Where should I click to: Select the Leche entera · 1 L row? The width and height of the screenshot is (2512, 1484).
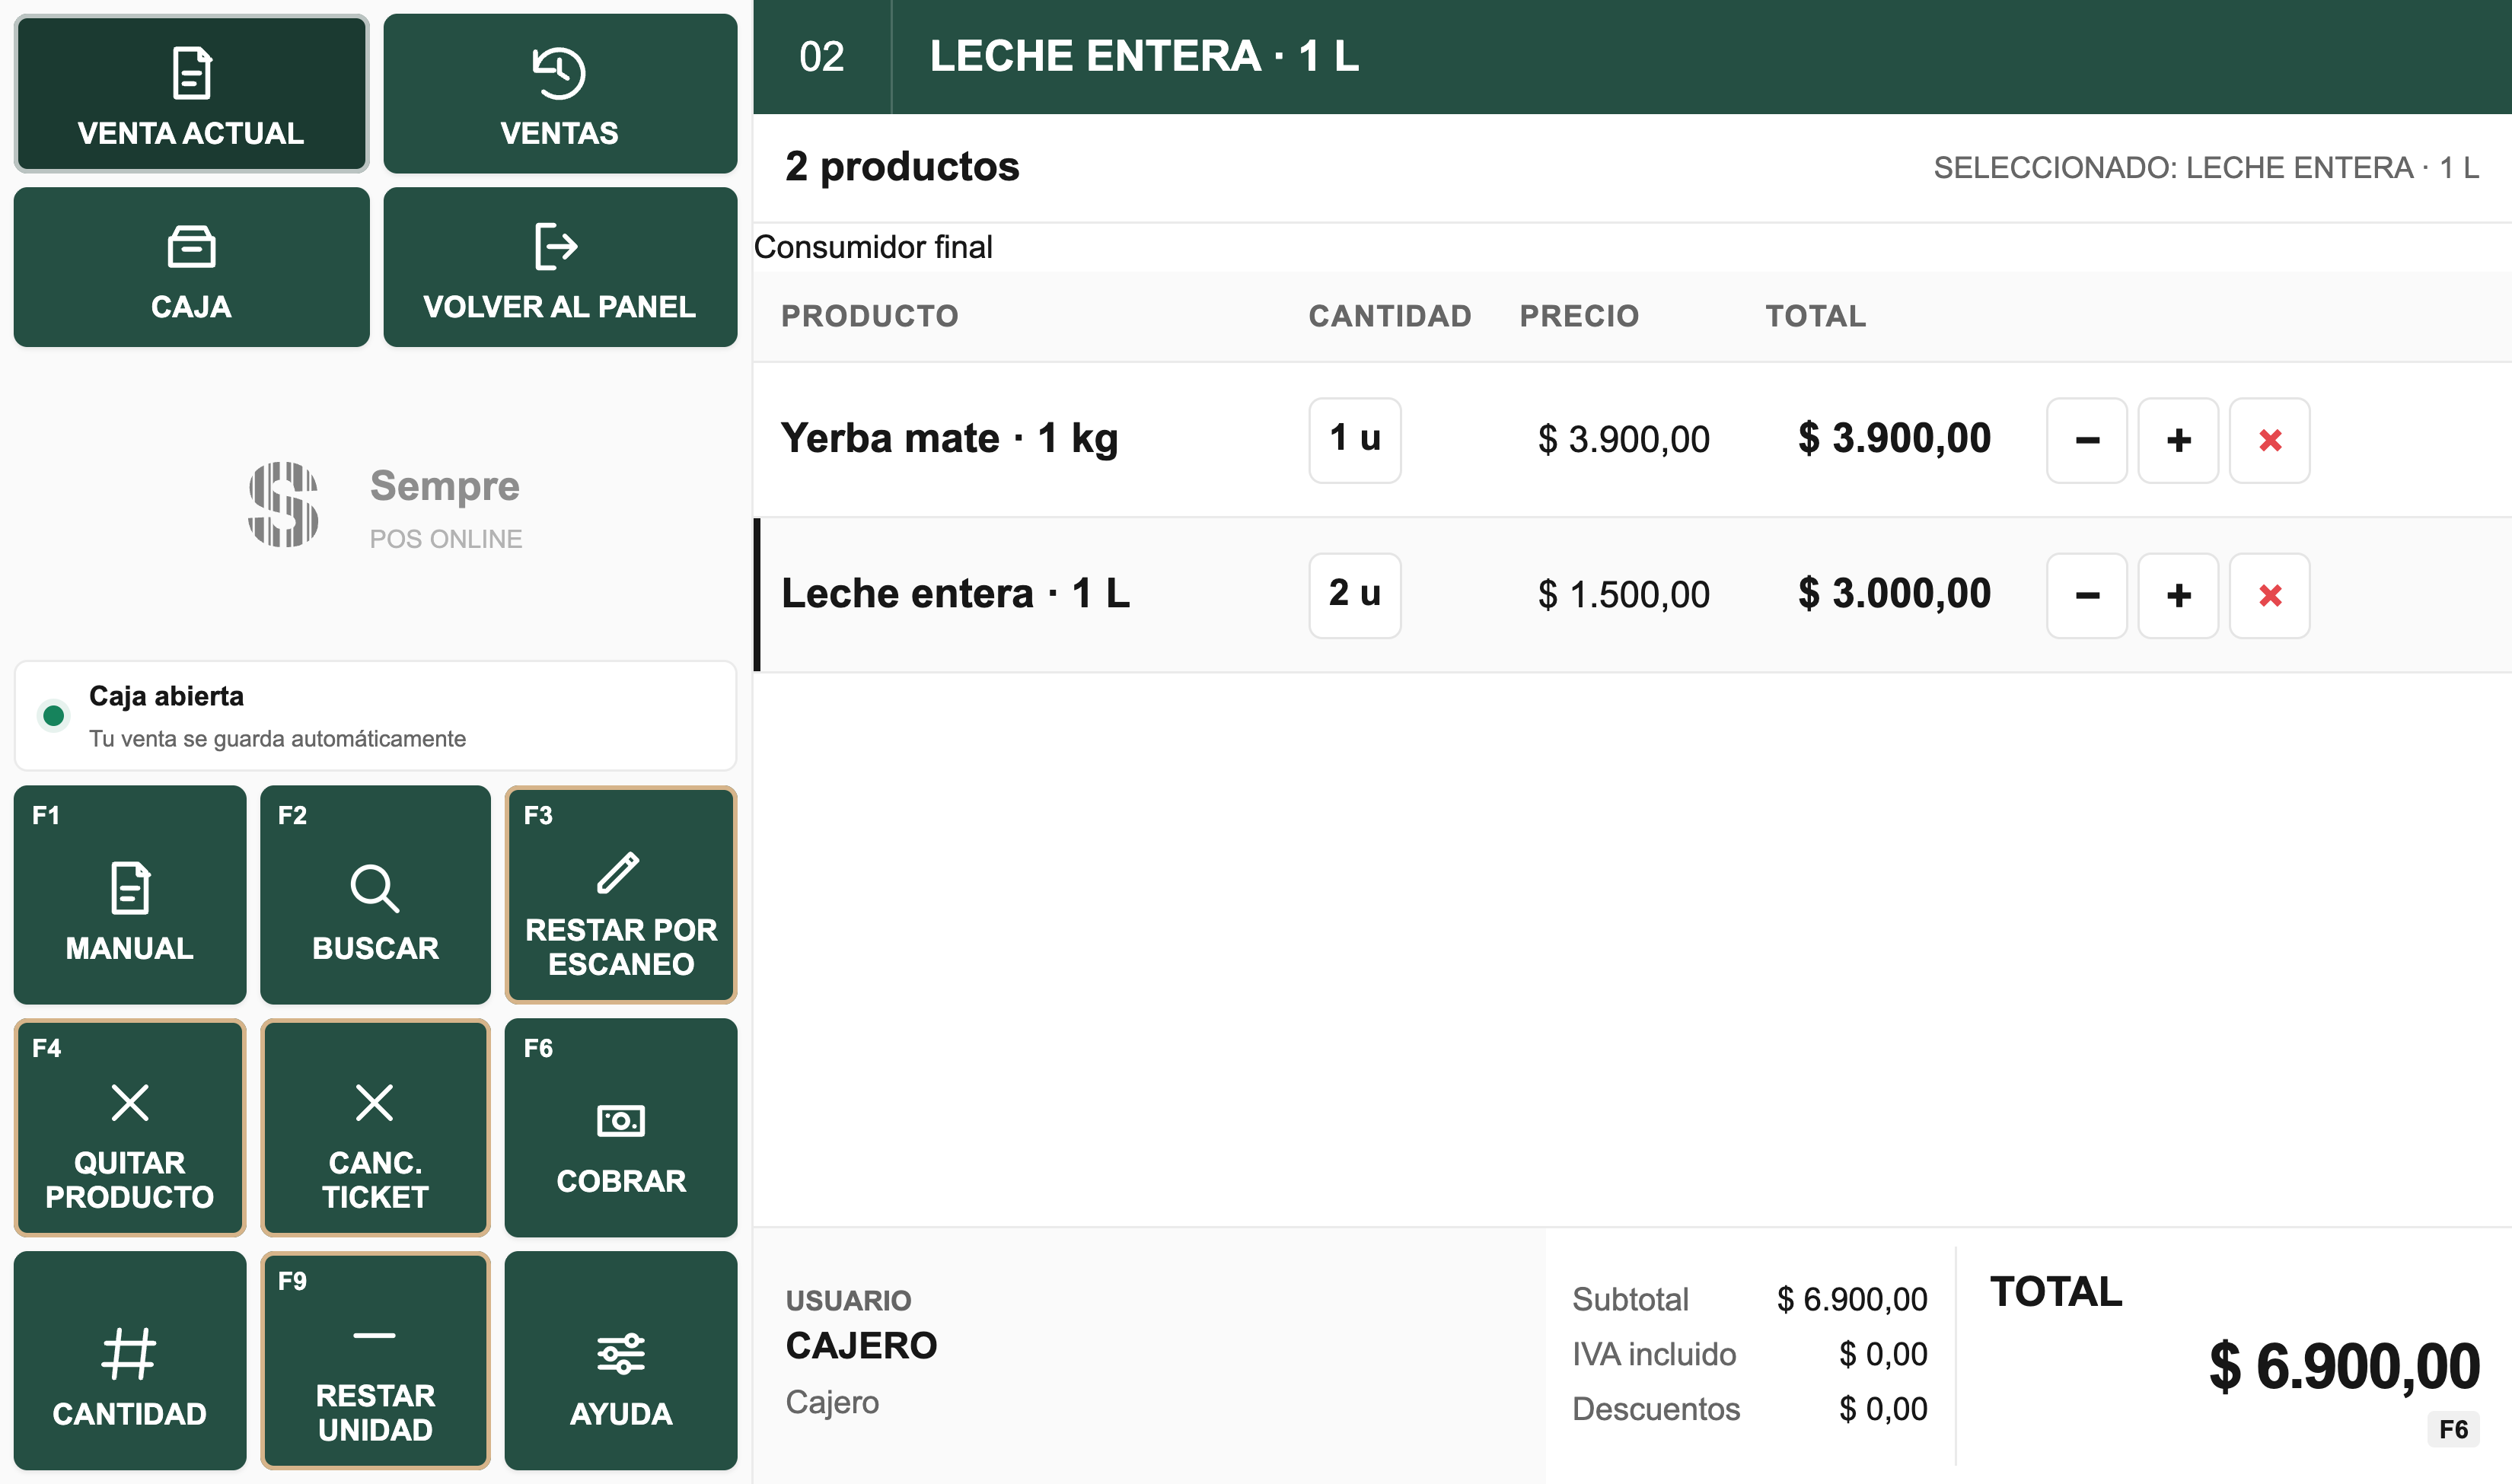click(x=1632, y=595)
